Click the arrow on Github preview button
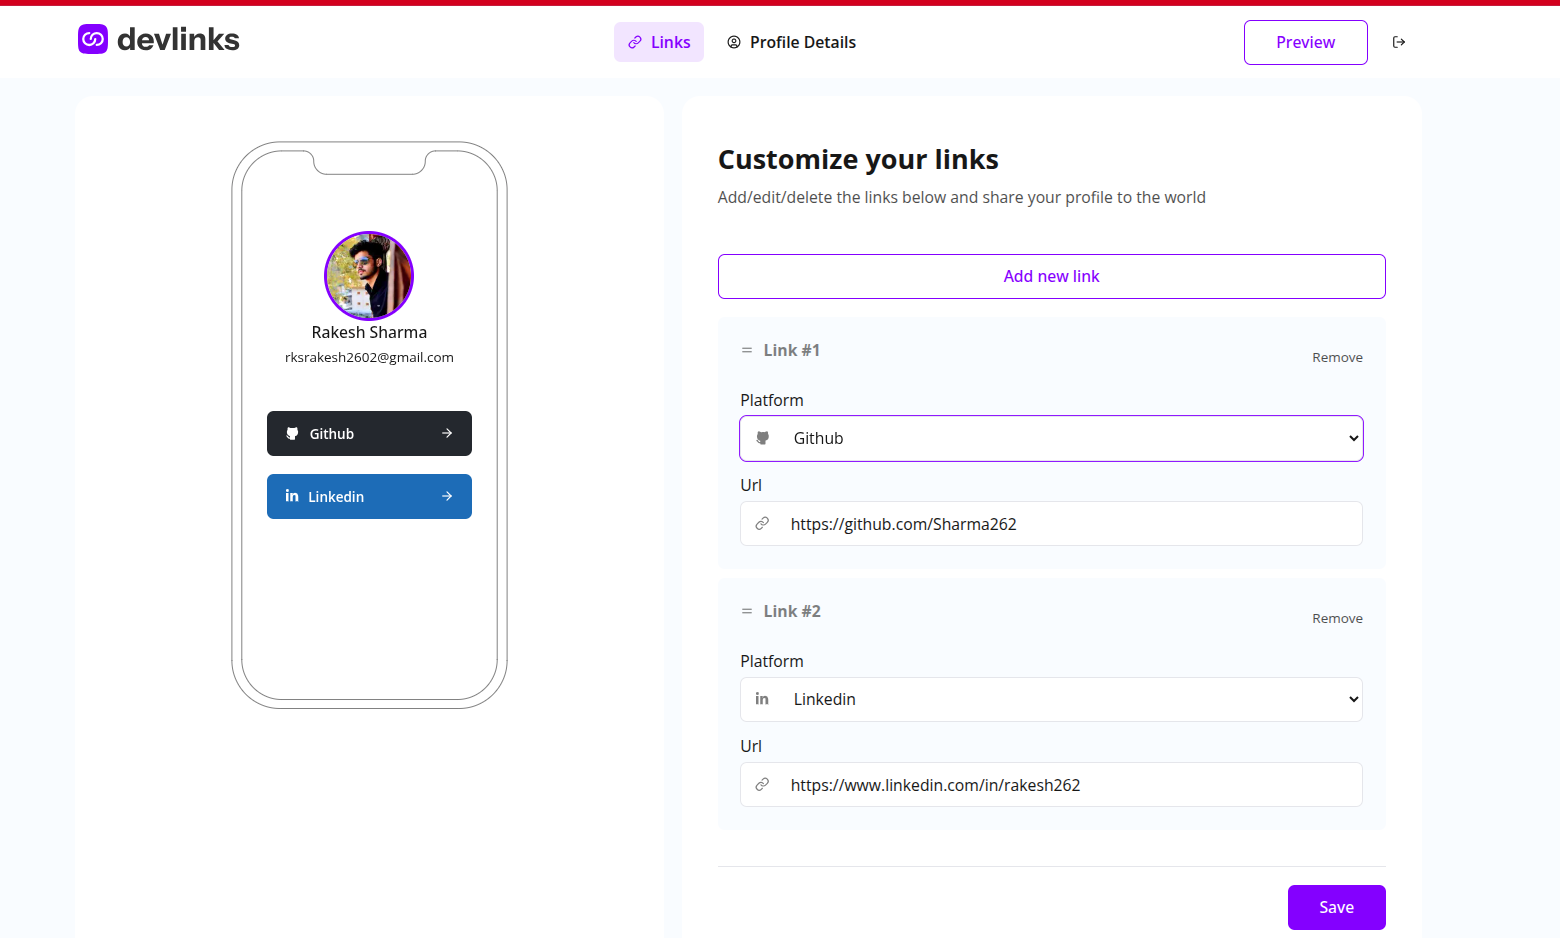This screenshot has width=1560, height=938. pyautogui.click(x=447, y=434)
